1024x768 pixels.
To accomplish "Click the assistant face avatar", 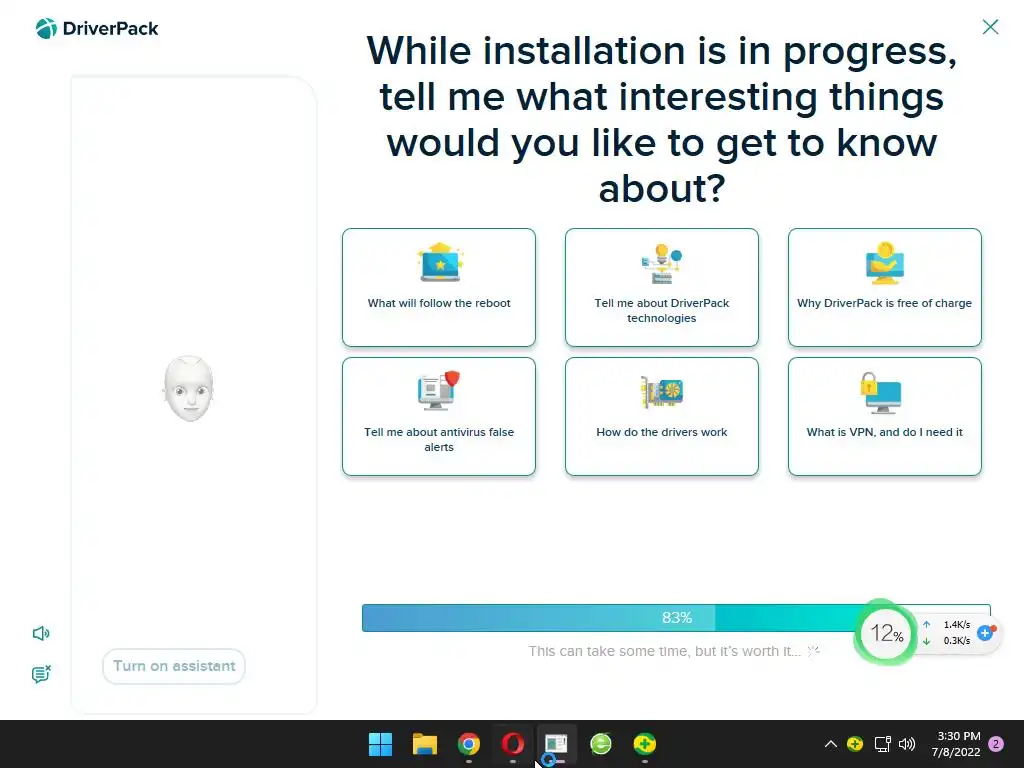I will click(x=188, y=389).
